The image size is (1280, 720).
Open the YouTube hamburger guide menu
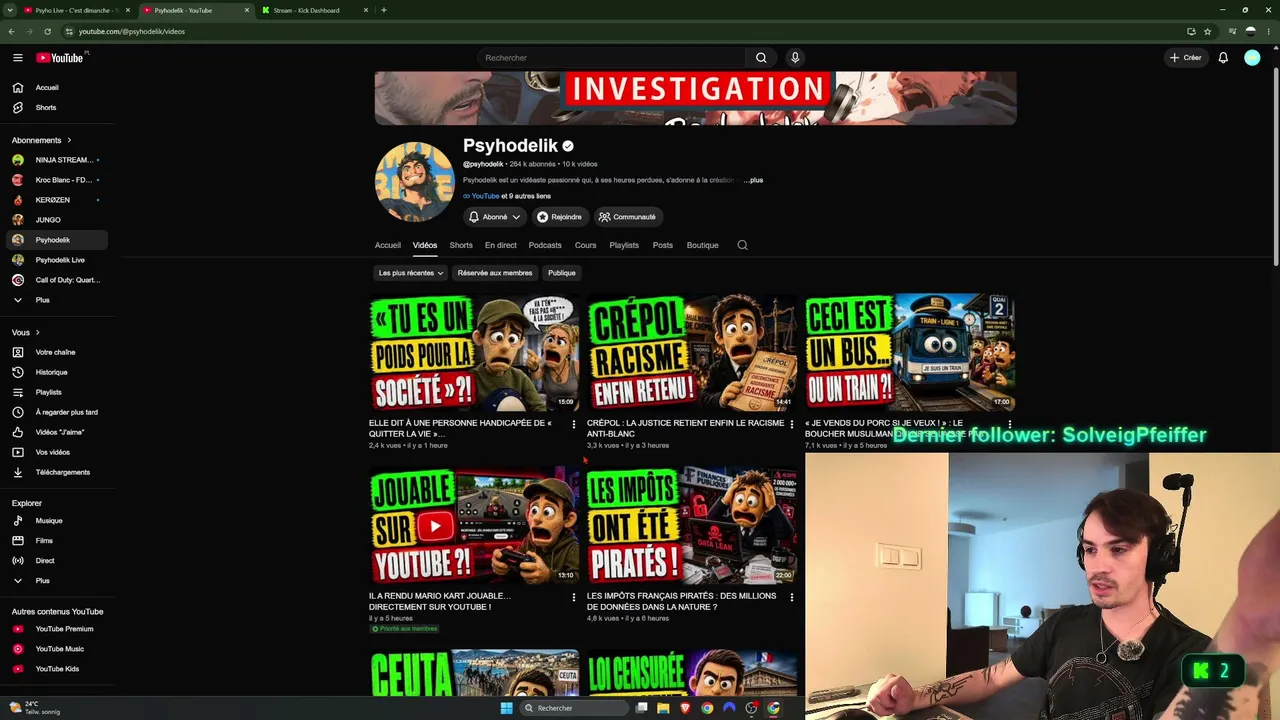tap(17, 58)
